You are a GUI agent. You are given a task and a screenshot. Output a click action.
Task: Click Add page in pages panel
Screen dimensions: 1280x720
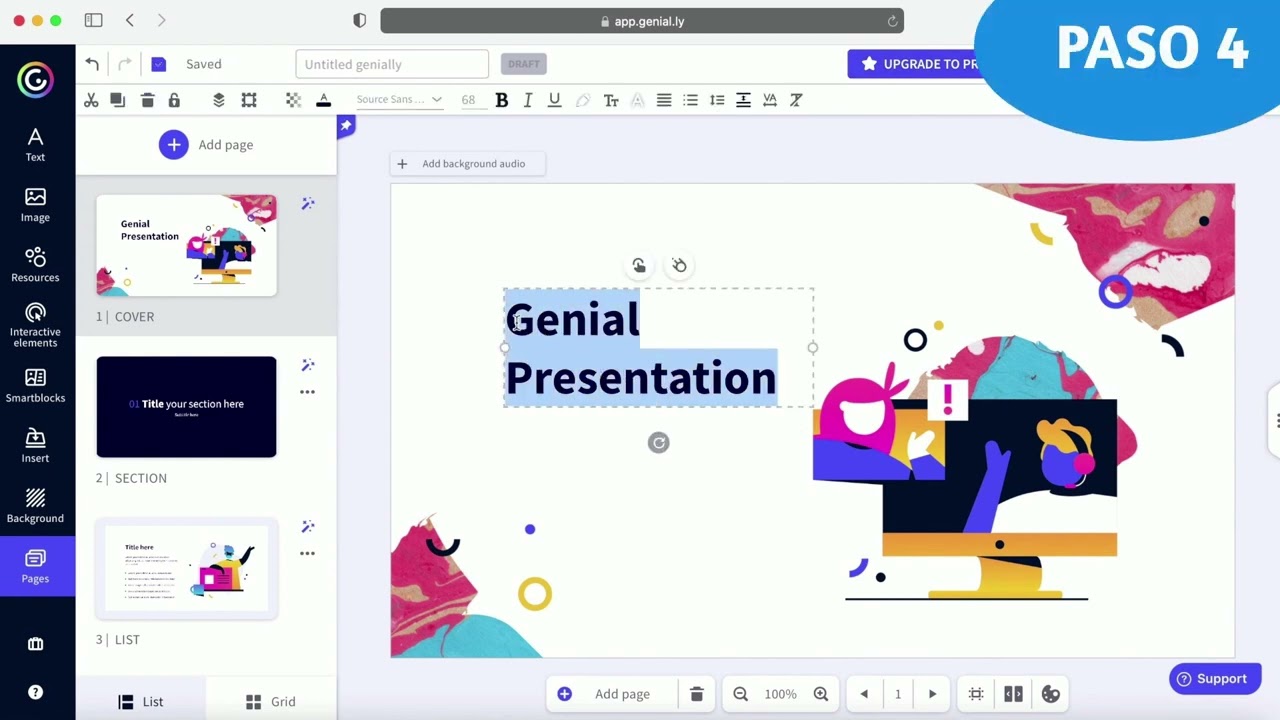pyautogui.click(x=206, y=145)
